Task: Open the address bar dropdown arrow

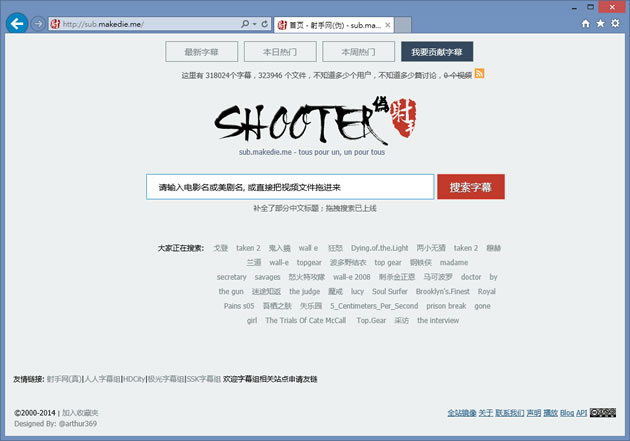Action: (255, 24)
